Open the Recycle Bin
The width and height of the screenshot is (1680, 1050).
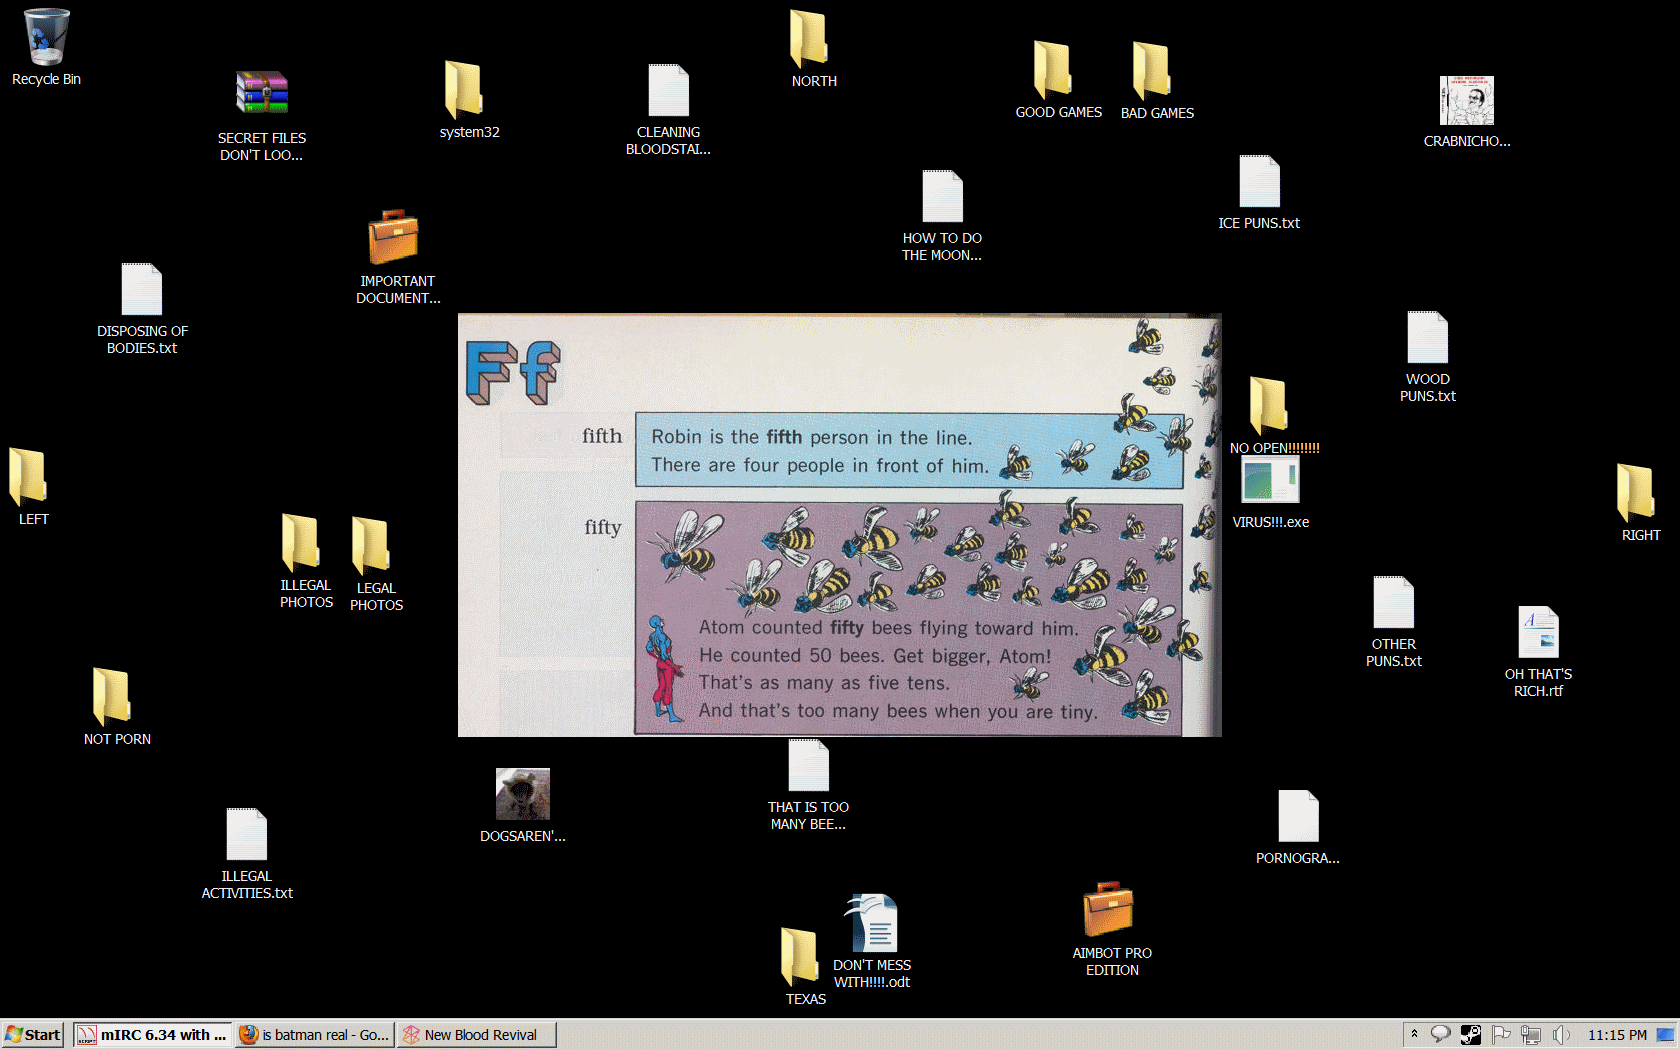click(46, 38)
